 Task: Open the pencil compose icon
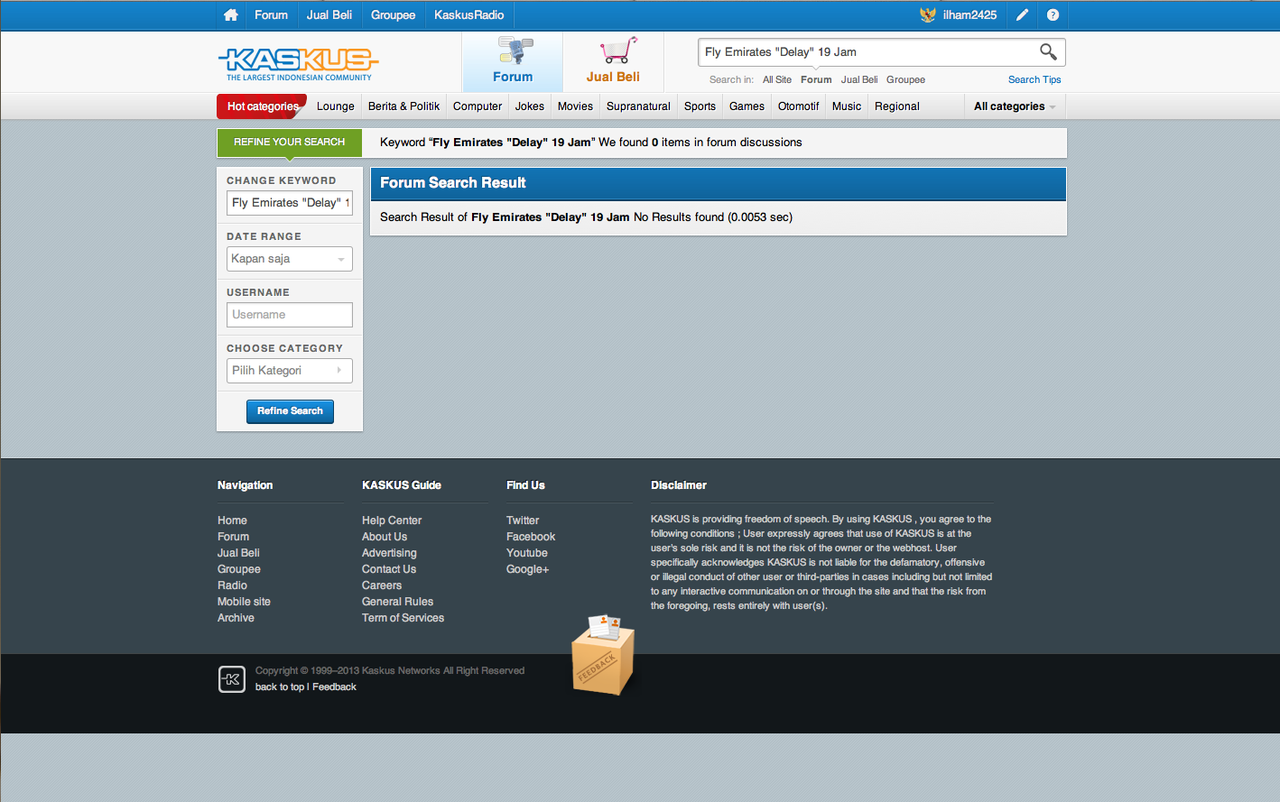pyautogui.click(x=1022, y=15)
